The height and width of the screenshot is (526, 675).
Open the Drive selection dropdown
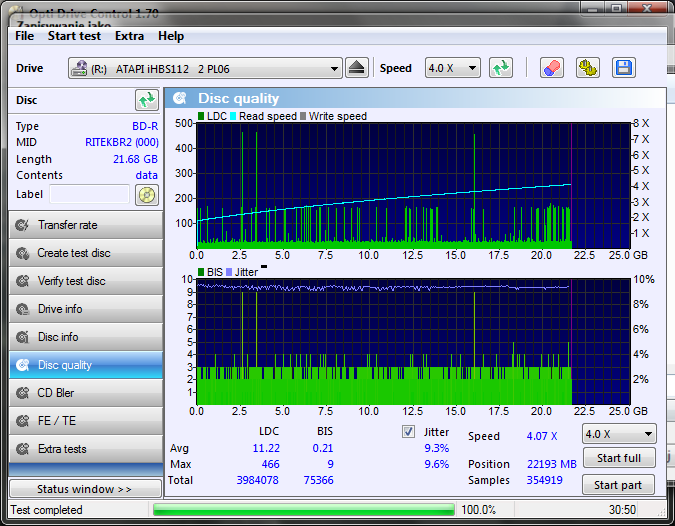coord(205,68)
